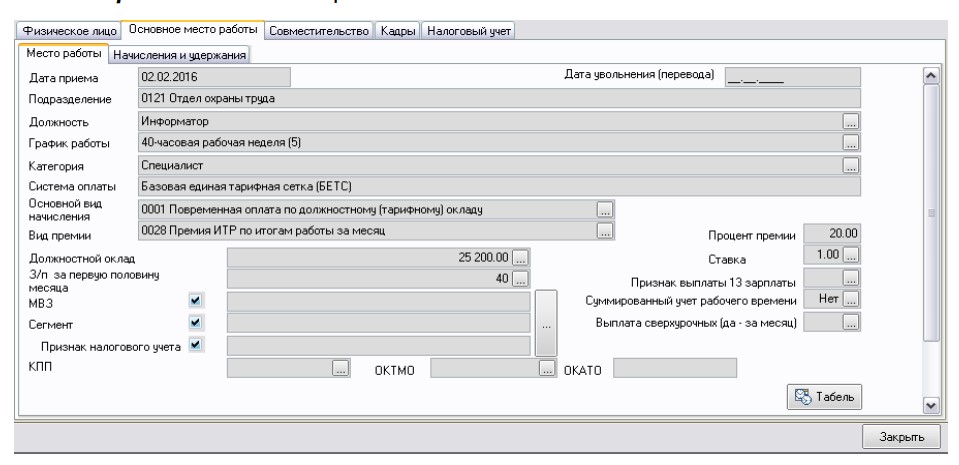
Task: Open the Табель button
Action: coord(824,397)
